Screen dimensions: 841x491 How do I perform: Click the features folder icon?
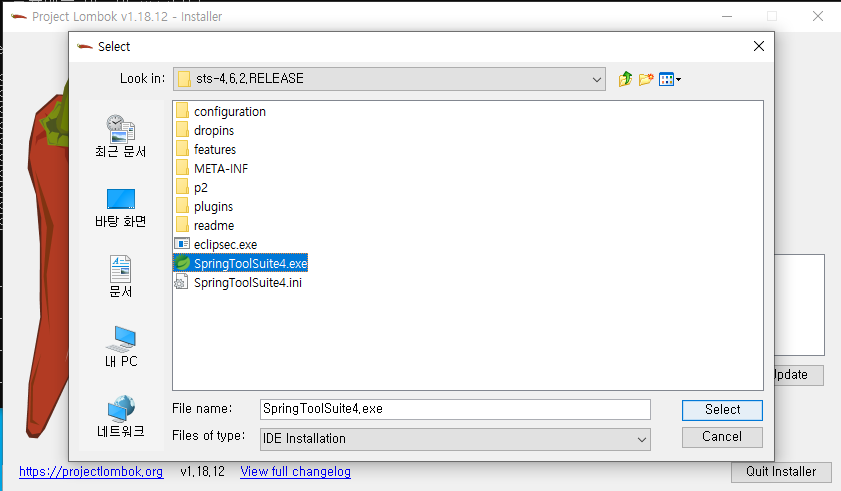pyautogui.click(x=182, y=149)
